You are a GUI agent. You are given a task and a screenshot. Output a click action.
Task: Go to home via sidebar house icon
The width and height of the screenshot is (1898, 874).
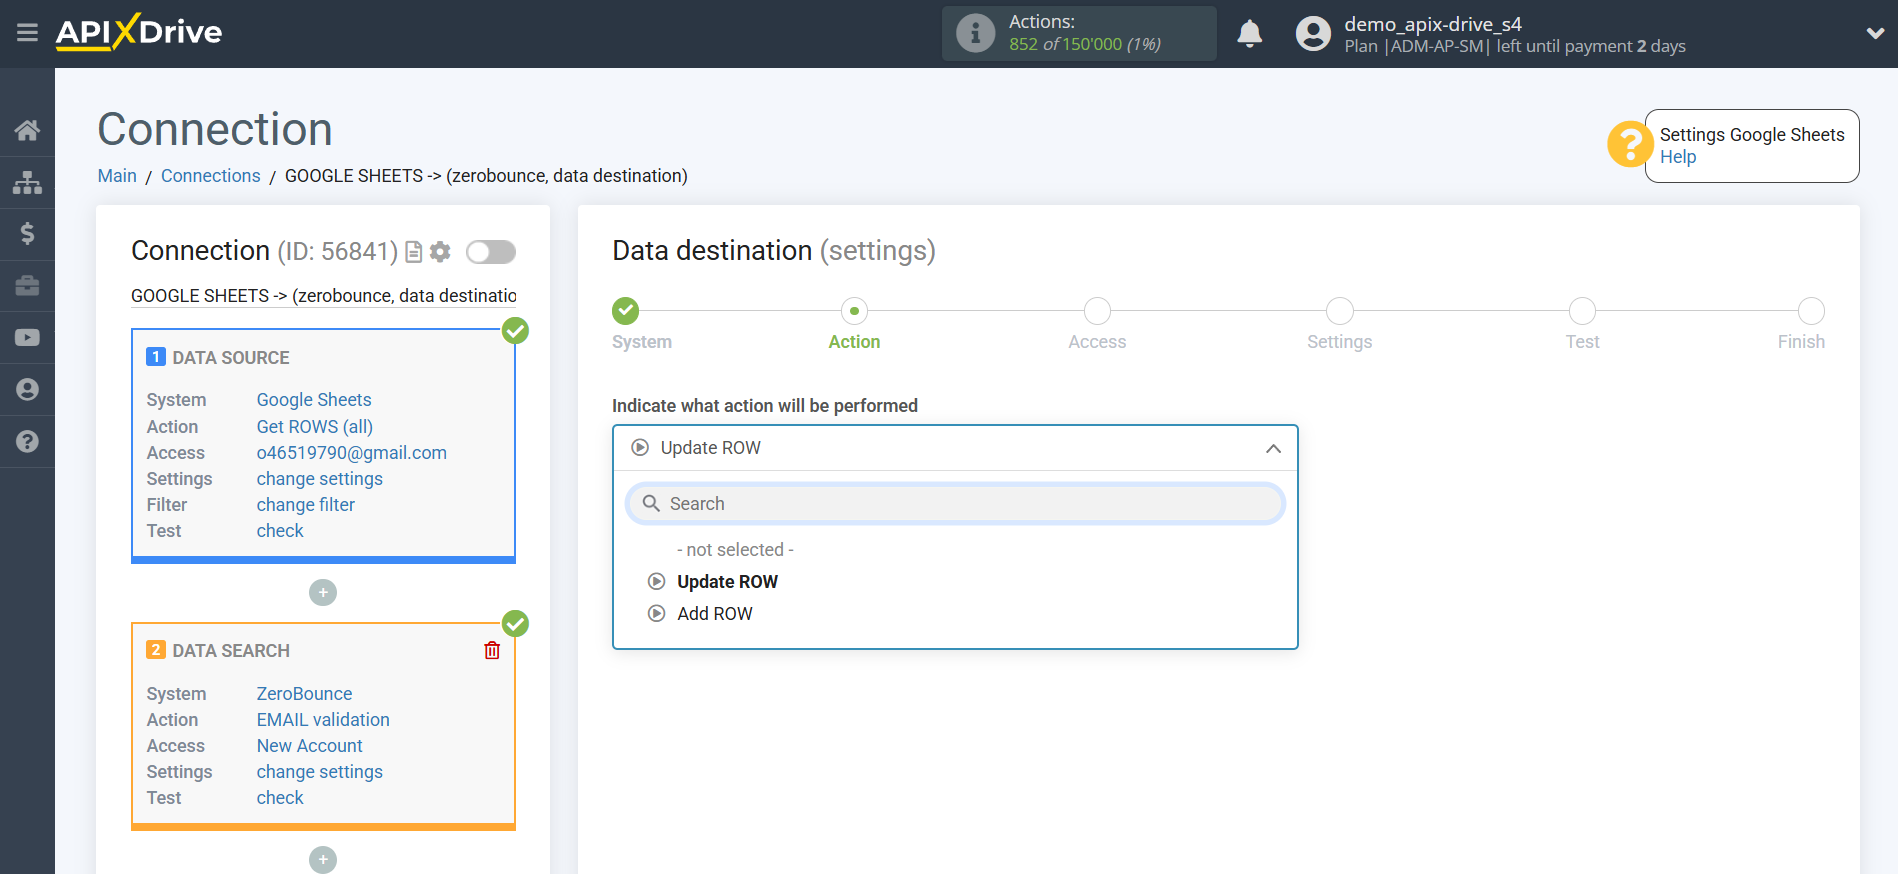(x=27, y=130)
